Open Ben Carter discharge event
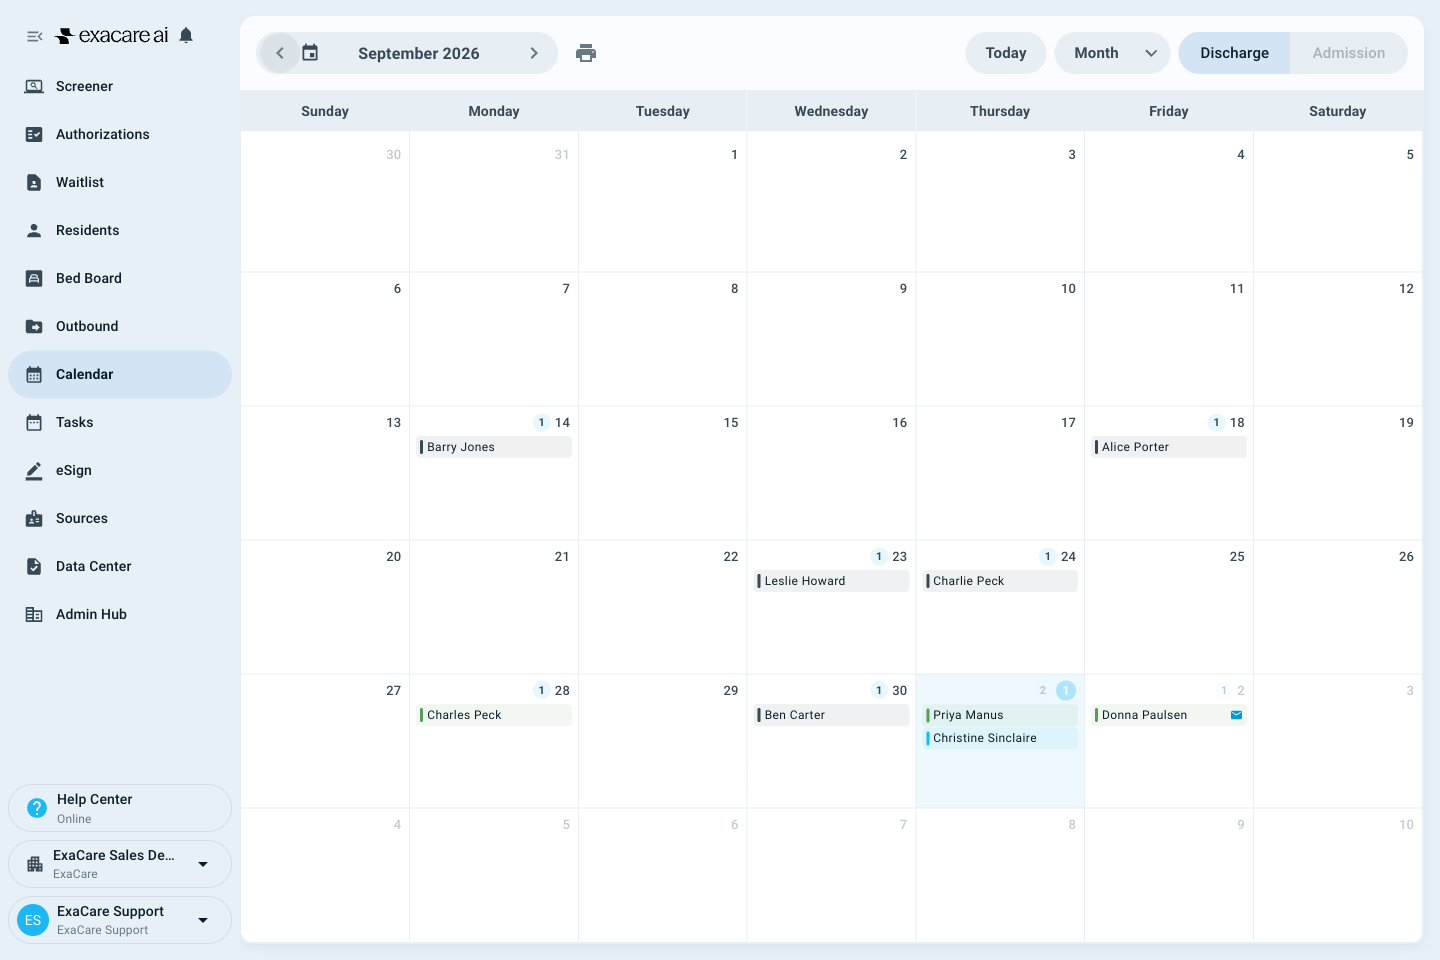The height and width of the screenshot is (960, 1440). [x=832, y=715]
